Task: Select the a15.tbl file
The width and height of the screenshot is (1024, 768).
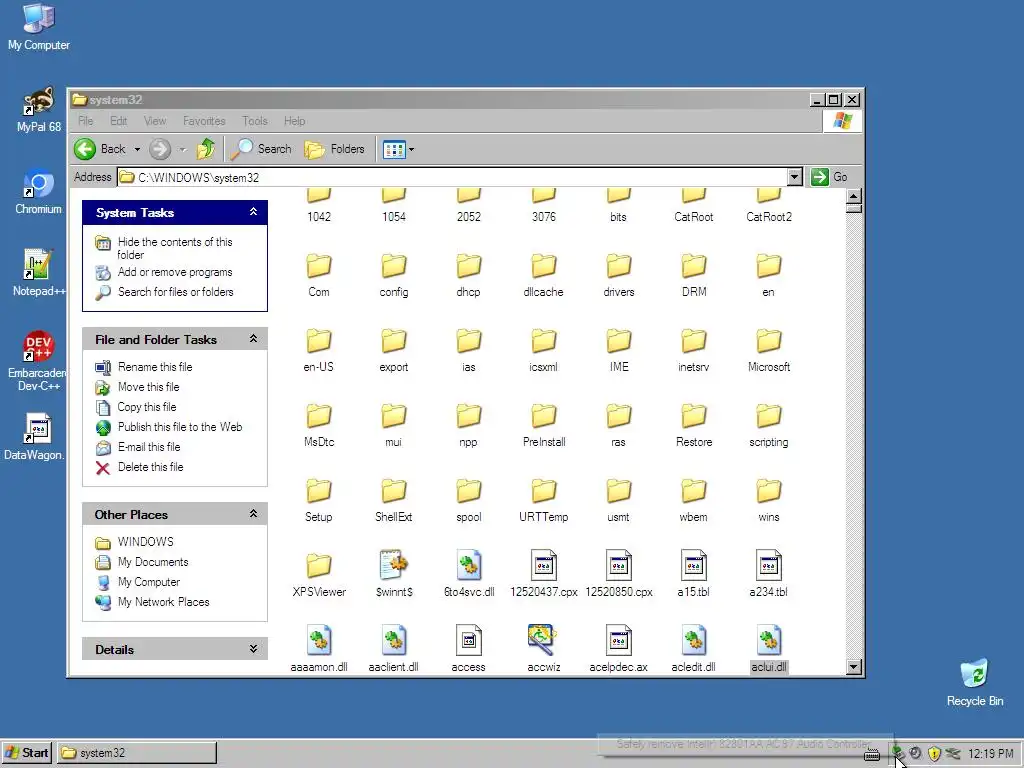Action: (x=694, y=575)
